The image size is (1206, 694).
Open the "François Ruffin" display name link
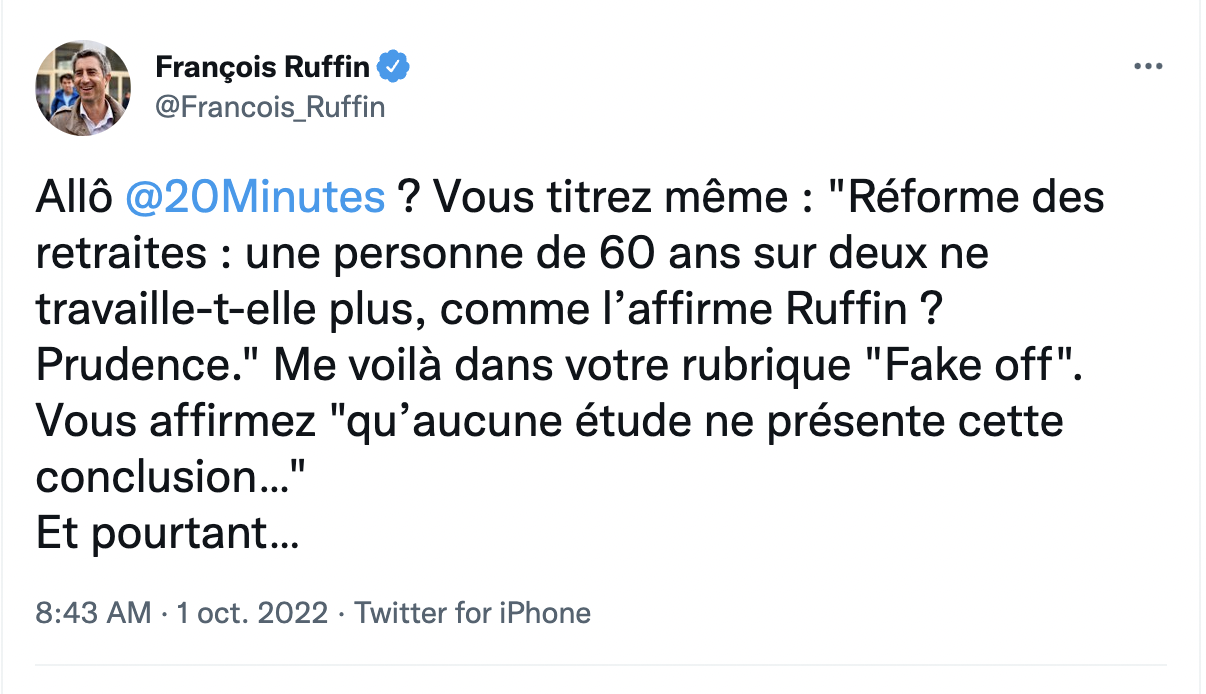click(263, 68)
